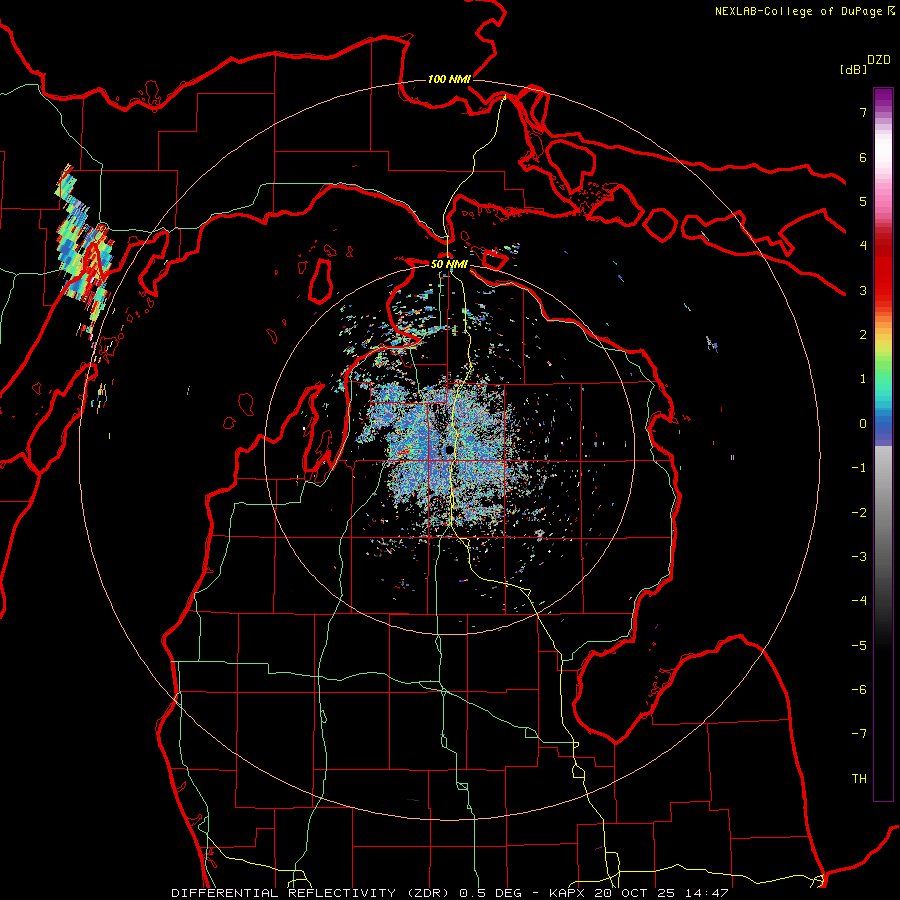Click the -2 value on the color scale

point(859,513)
